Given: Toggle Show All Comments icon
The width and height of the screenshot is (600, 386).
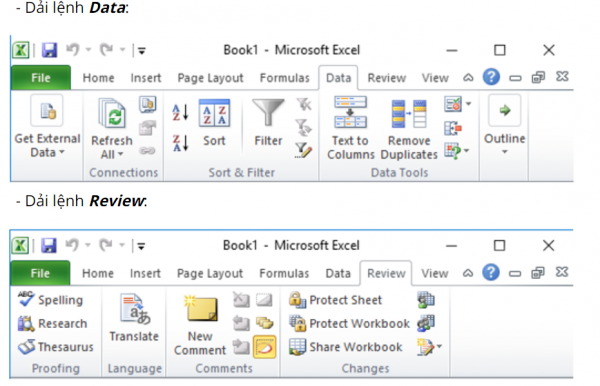Looking at the screenshot, I should point(264,323).
